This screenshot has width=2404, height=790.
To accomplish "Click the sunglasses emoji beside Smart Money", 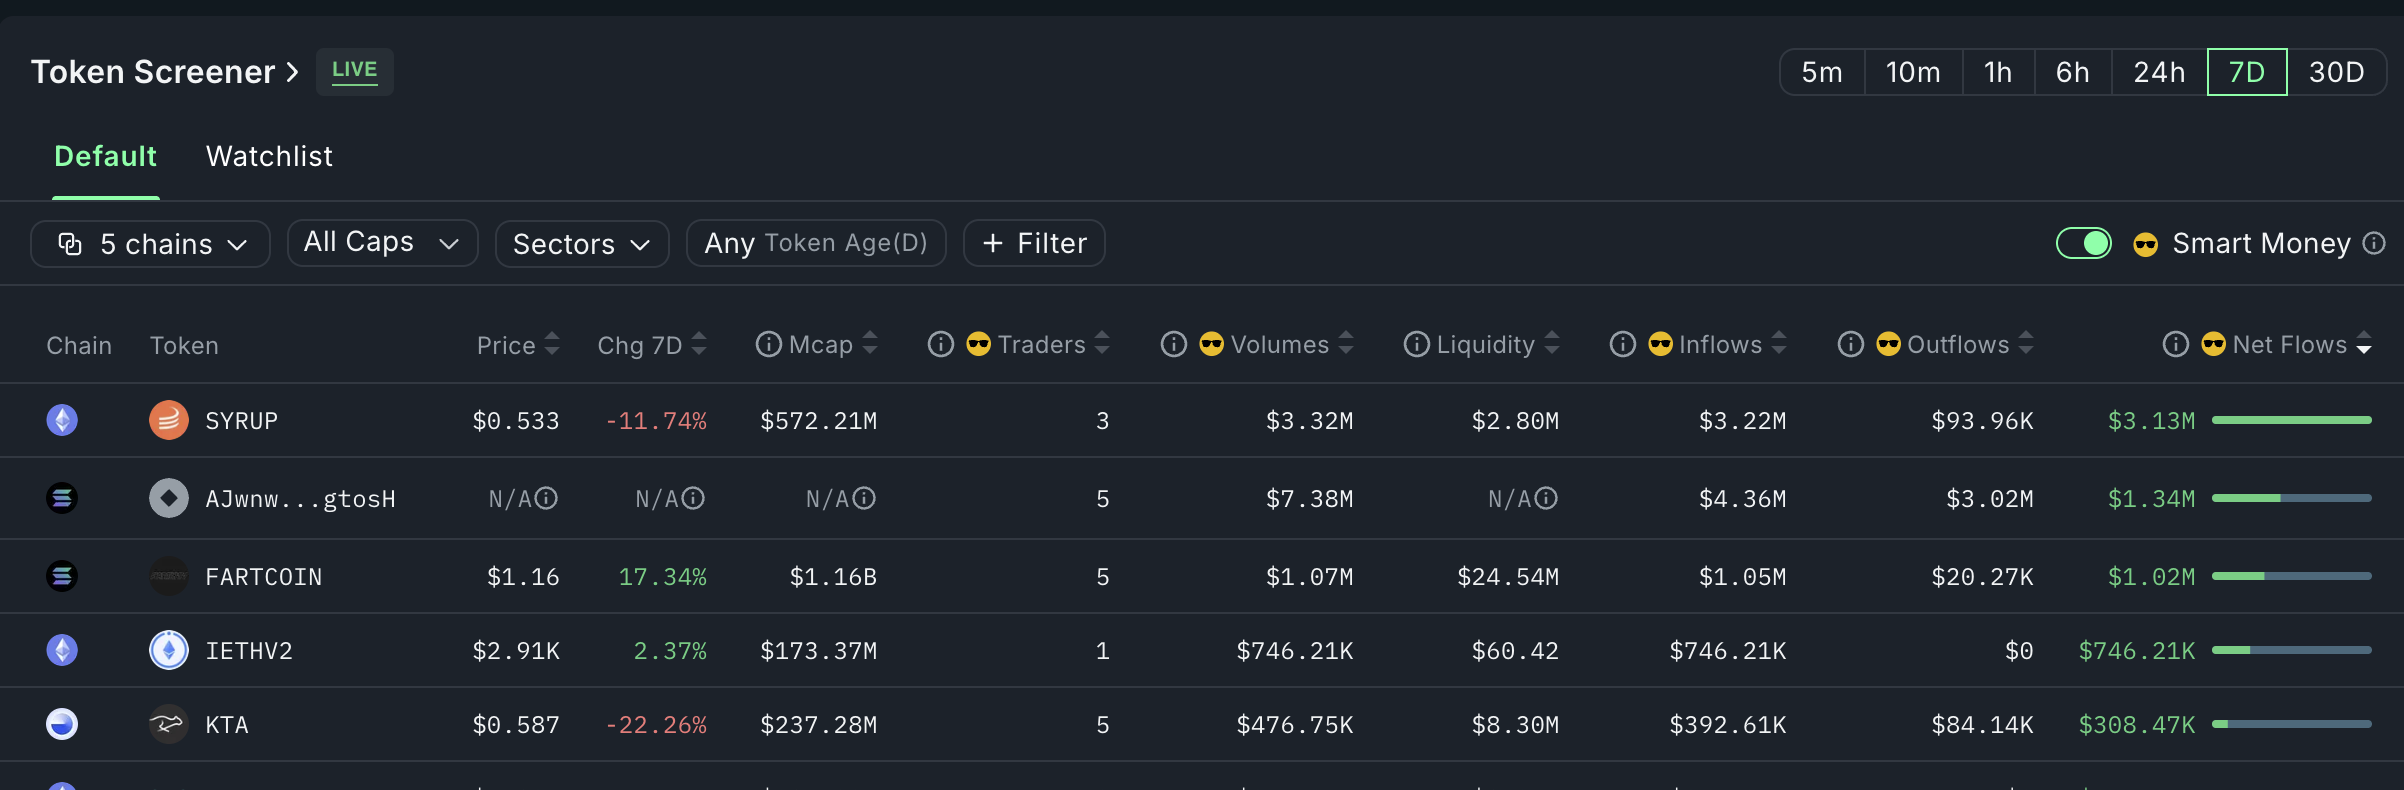I will pyautogui.click(x=2145, y=244).
